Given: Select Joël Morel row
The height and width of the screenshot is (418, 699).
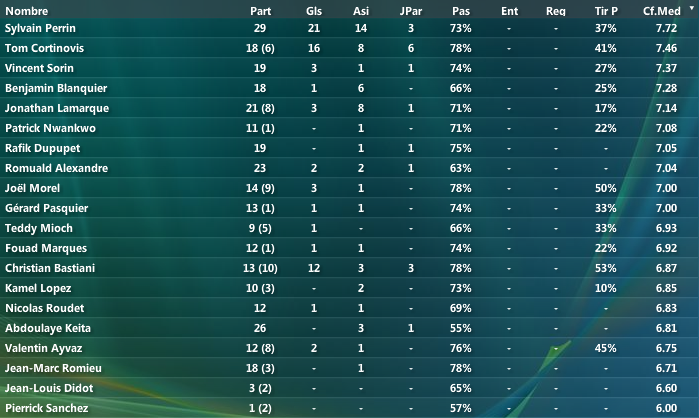Looking at the screenshot, I should pos(350,188).
